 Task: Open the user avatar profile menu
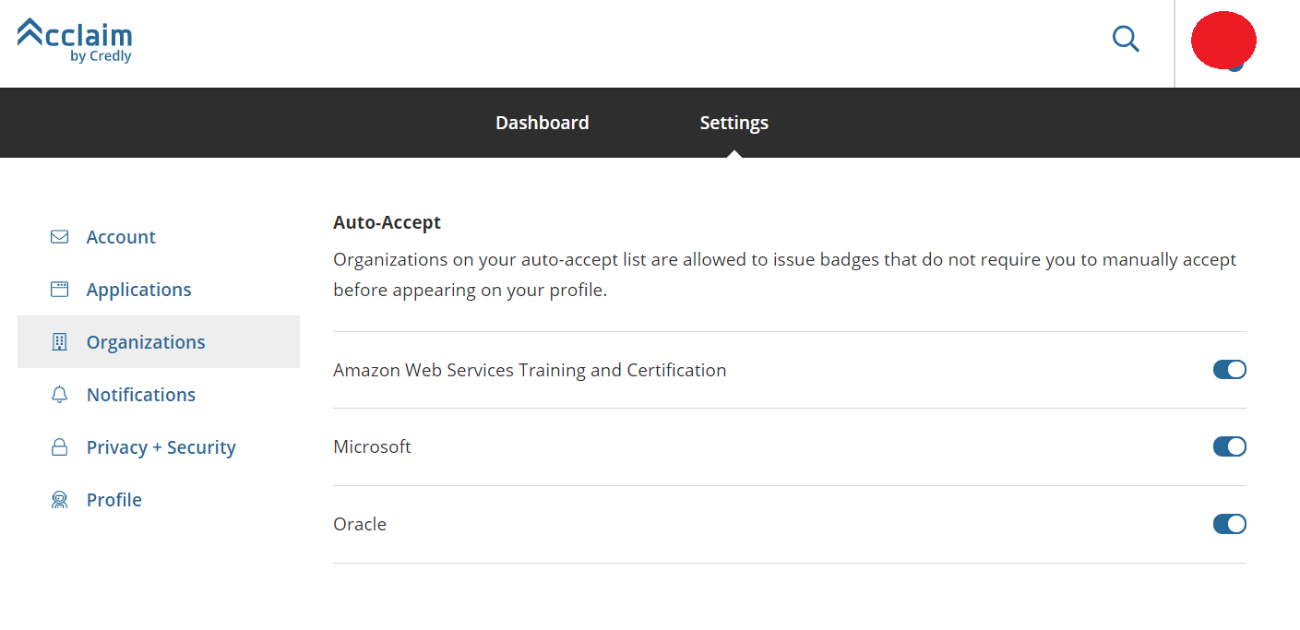click(x=1224, y=41)
